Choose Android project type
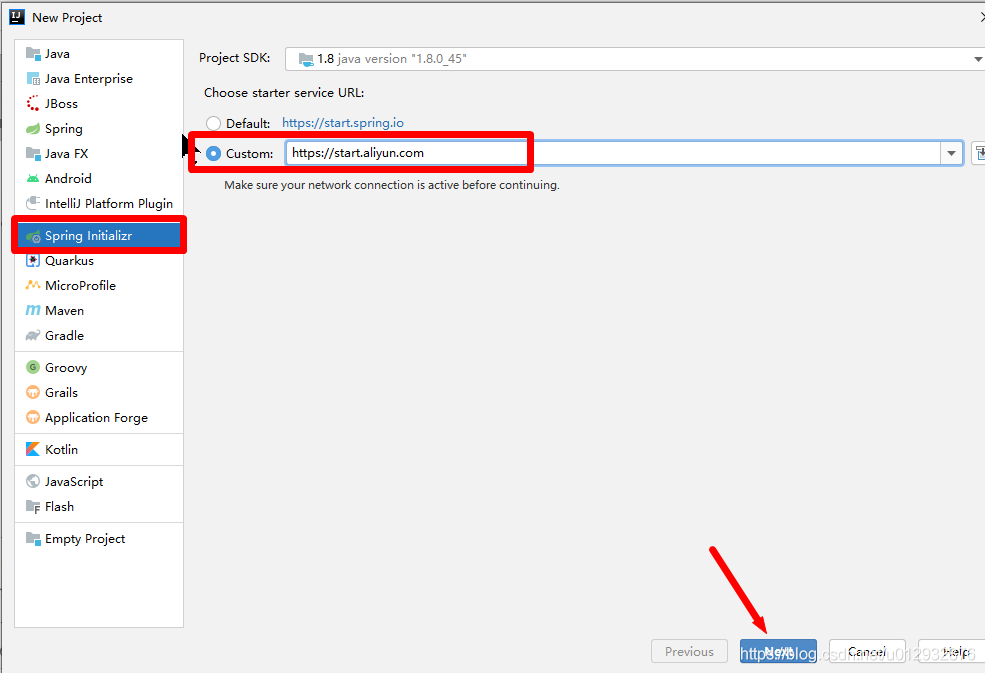 pos(99,178)
